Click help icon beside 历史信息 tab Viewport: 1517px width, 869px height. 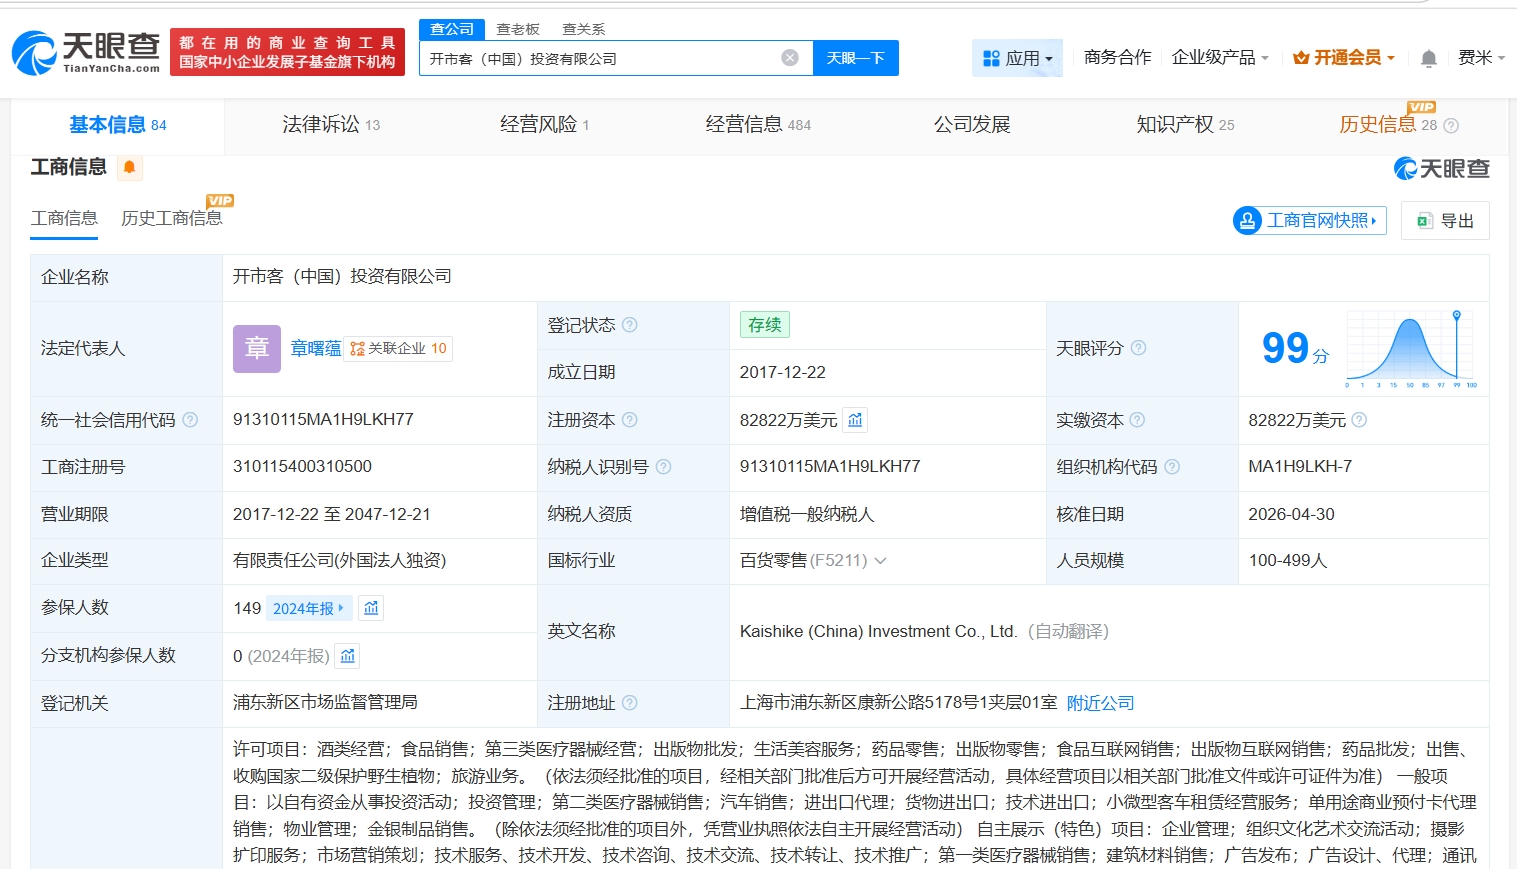point(1451,126)
